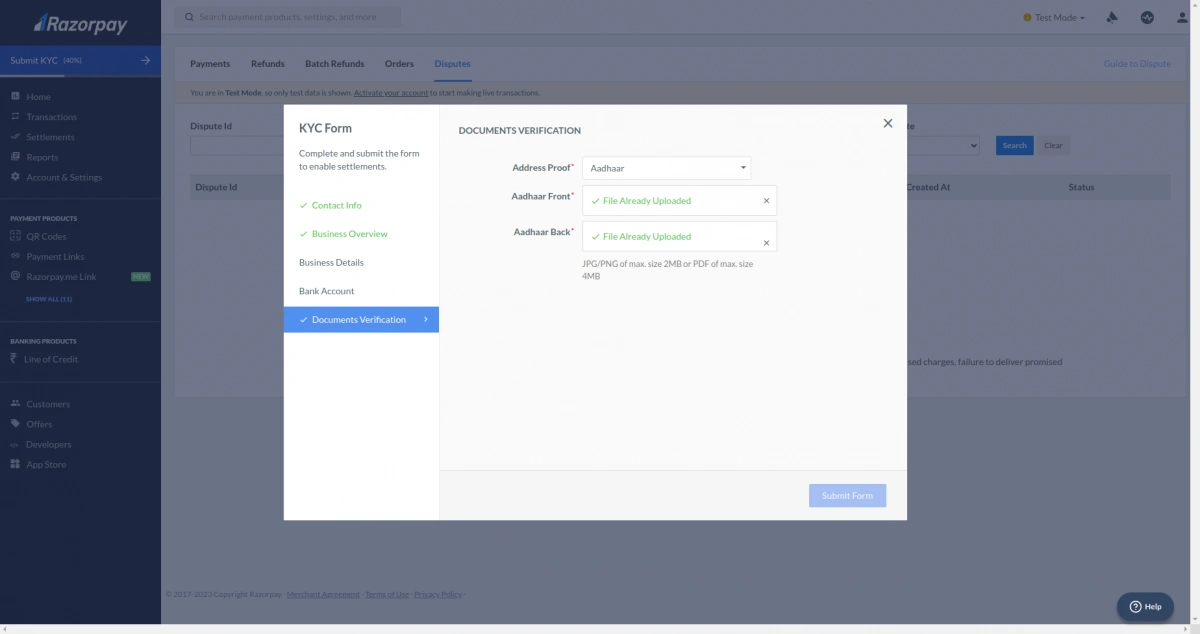Screen dimensions: 1200x634
Task: Click the Submit KYC 40% progress bar
Action: 80,60
